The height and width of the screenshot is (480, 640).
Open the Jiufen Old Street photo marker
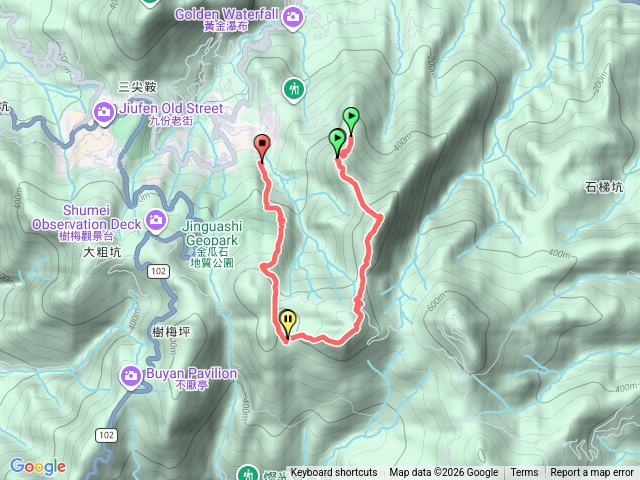[104, 112]
